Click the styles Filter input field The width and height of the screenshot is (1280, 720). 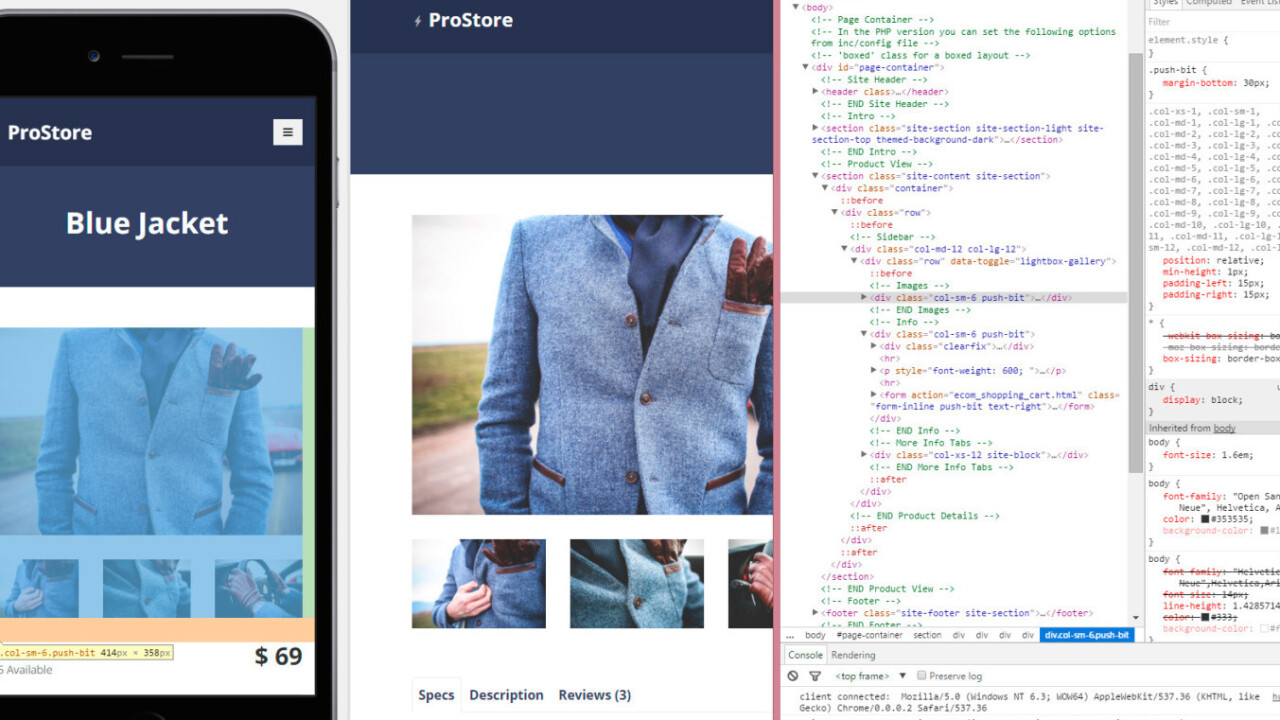(x=1210, y=22)
